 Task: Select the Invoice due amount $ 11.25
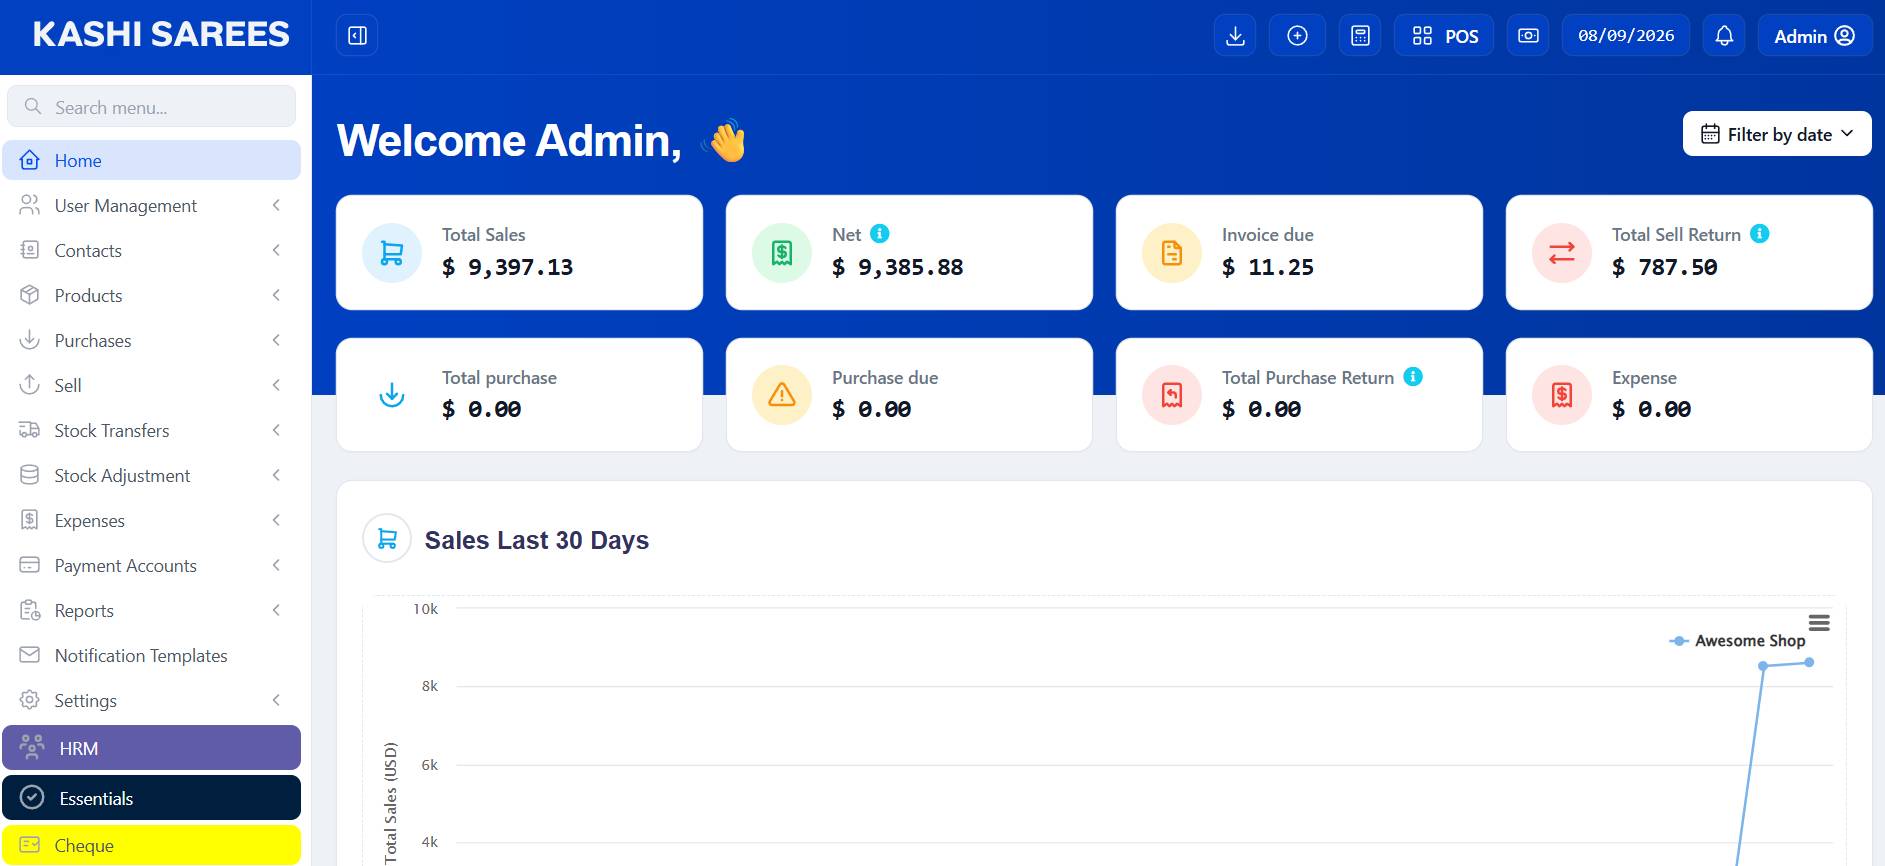coord(1268,267)
